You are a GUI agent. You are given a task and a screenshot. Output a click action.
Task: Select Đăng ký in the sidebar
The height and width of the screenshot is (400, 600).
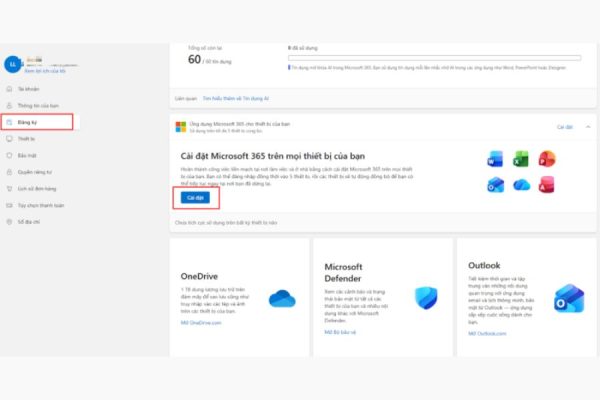coord(29,122)
